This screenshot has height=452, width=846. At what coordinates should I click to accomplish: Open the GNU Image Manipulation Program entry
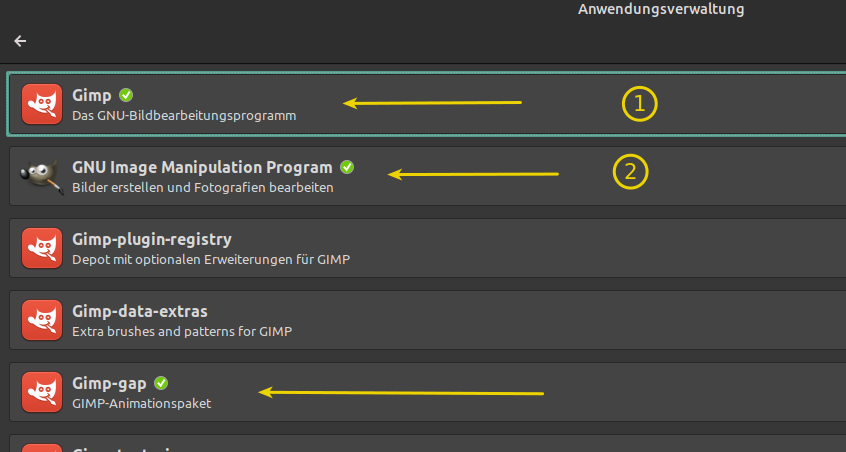202,168
